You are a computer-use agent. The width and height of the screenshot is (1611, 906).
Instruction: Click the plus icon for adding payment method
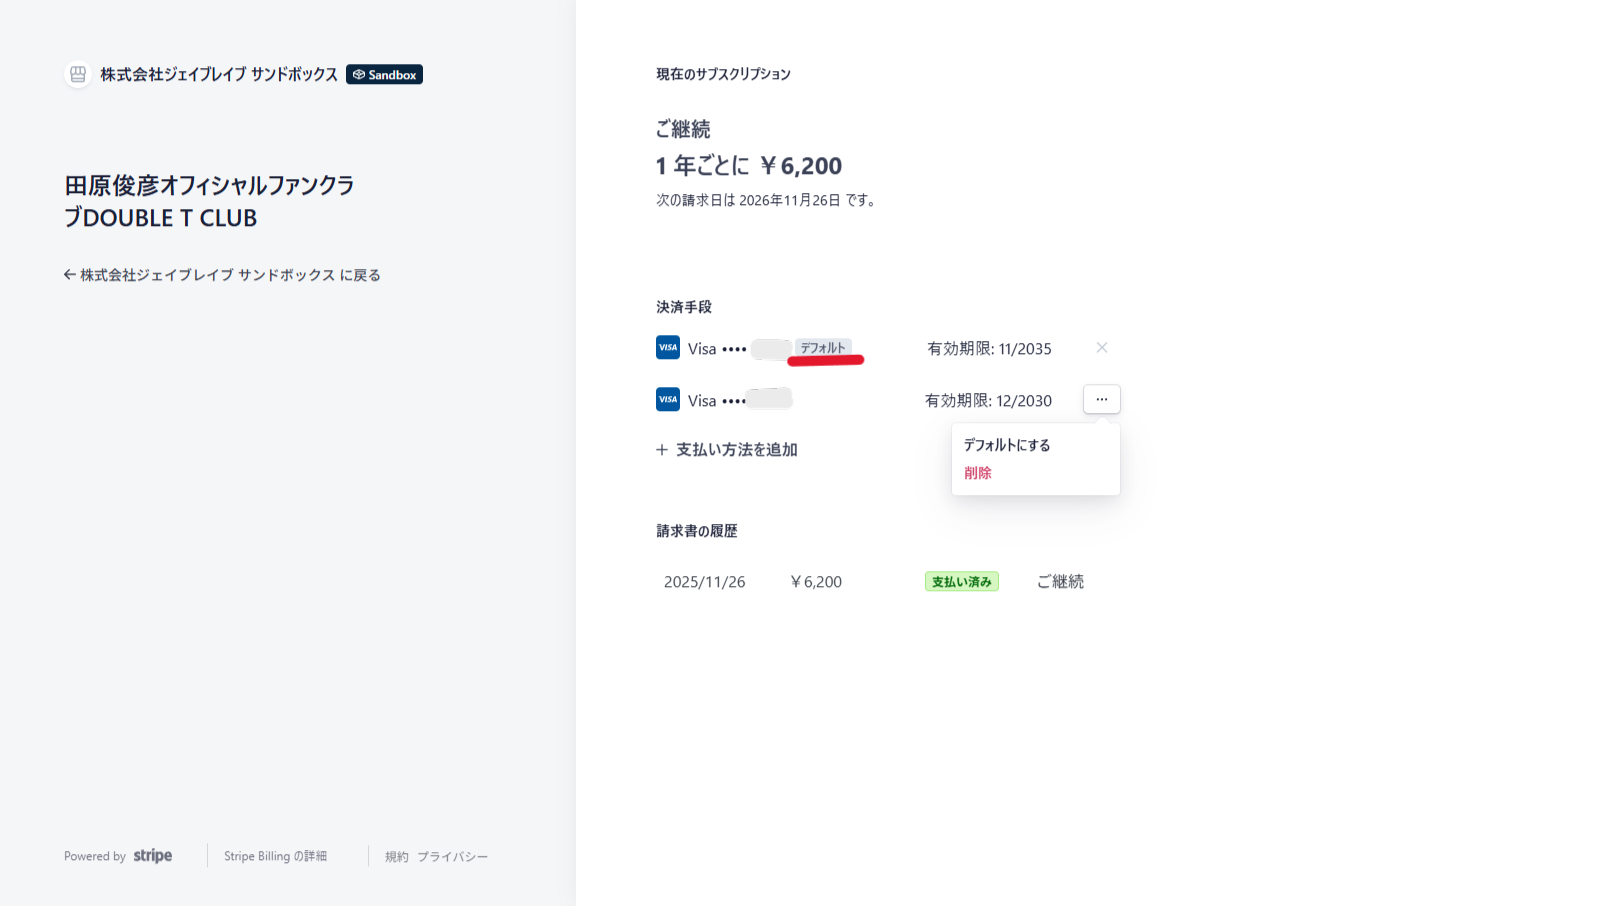coord(662,450)
